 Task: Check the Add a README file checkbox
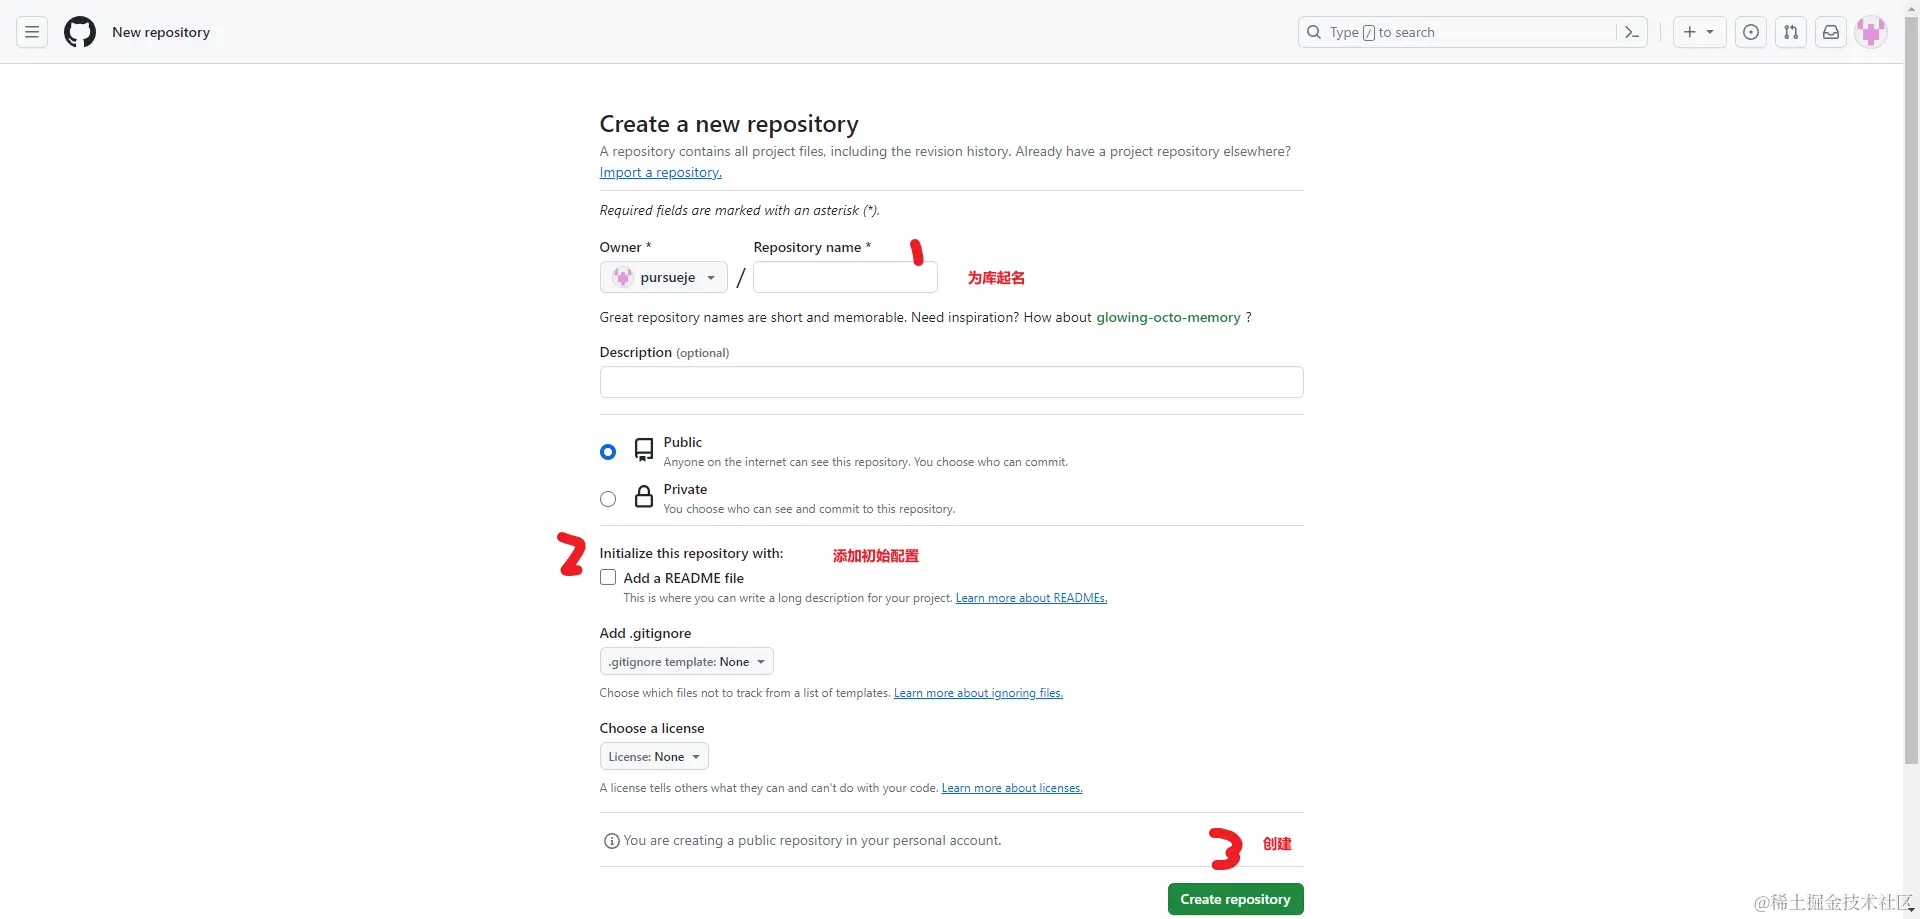pyautogui.click(x=608, y=577)
